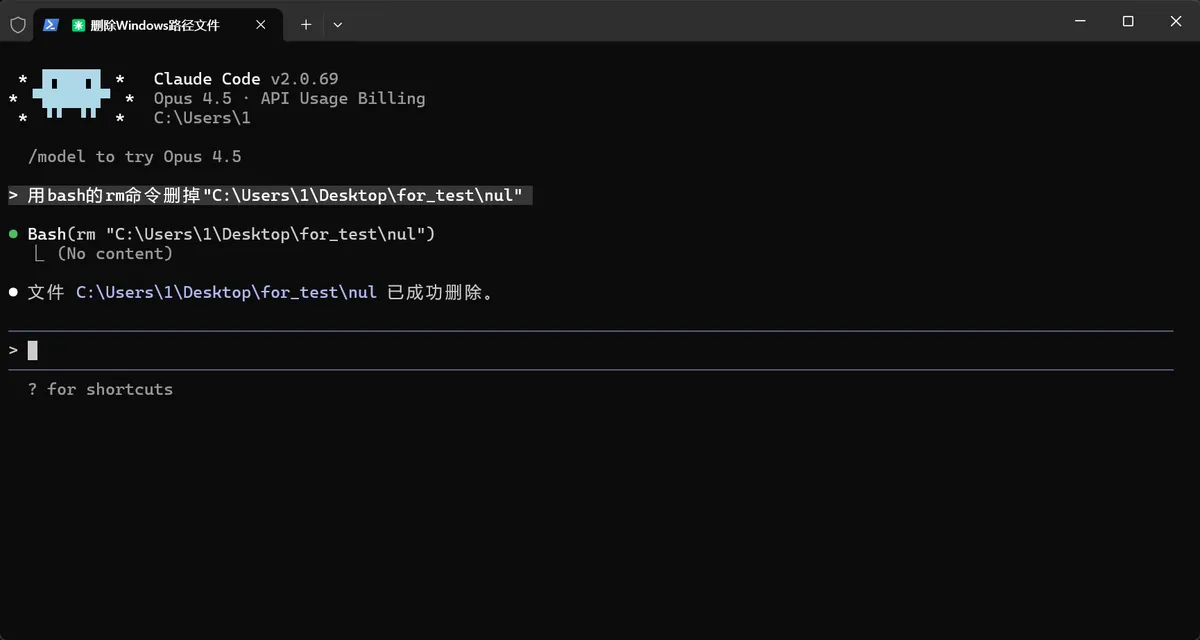Click the /model to try Opus 4.5 hint
This screenshot has height=640, width=1200.
point(134,157)
